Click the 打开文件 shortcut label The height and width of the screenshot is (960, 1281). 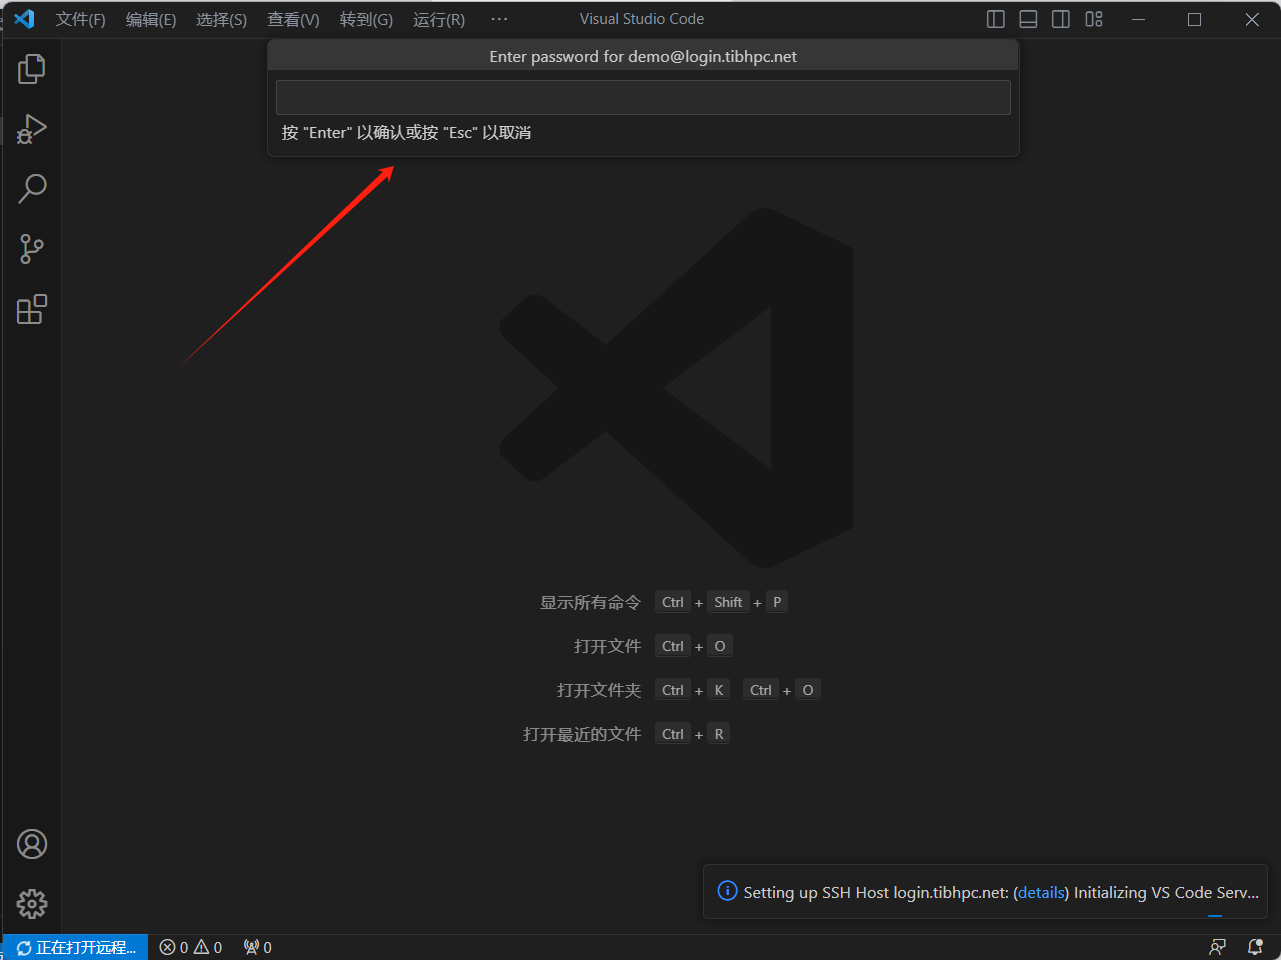607,646
